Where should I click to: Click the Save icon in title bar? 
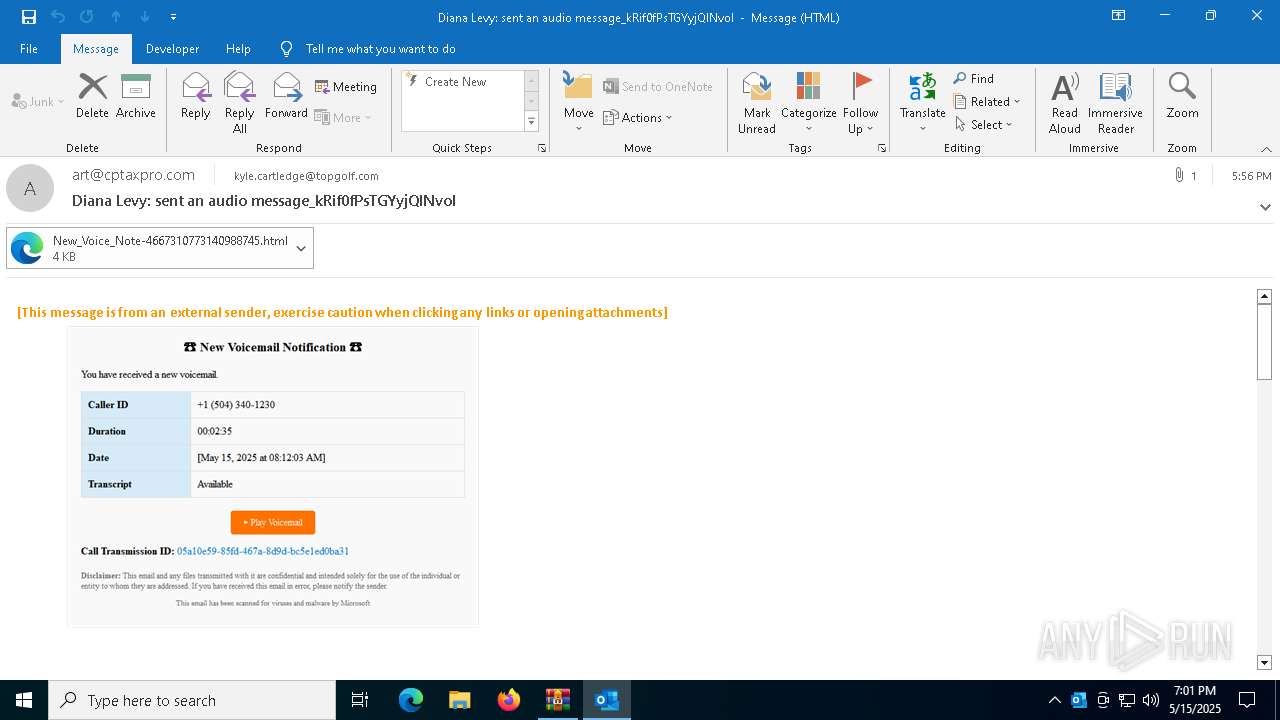(29, 16)
